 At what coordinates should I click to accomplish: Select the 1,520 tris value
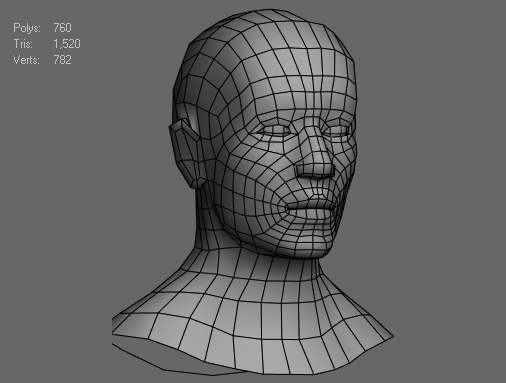(x=67, y=44)
